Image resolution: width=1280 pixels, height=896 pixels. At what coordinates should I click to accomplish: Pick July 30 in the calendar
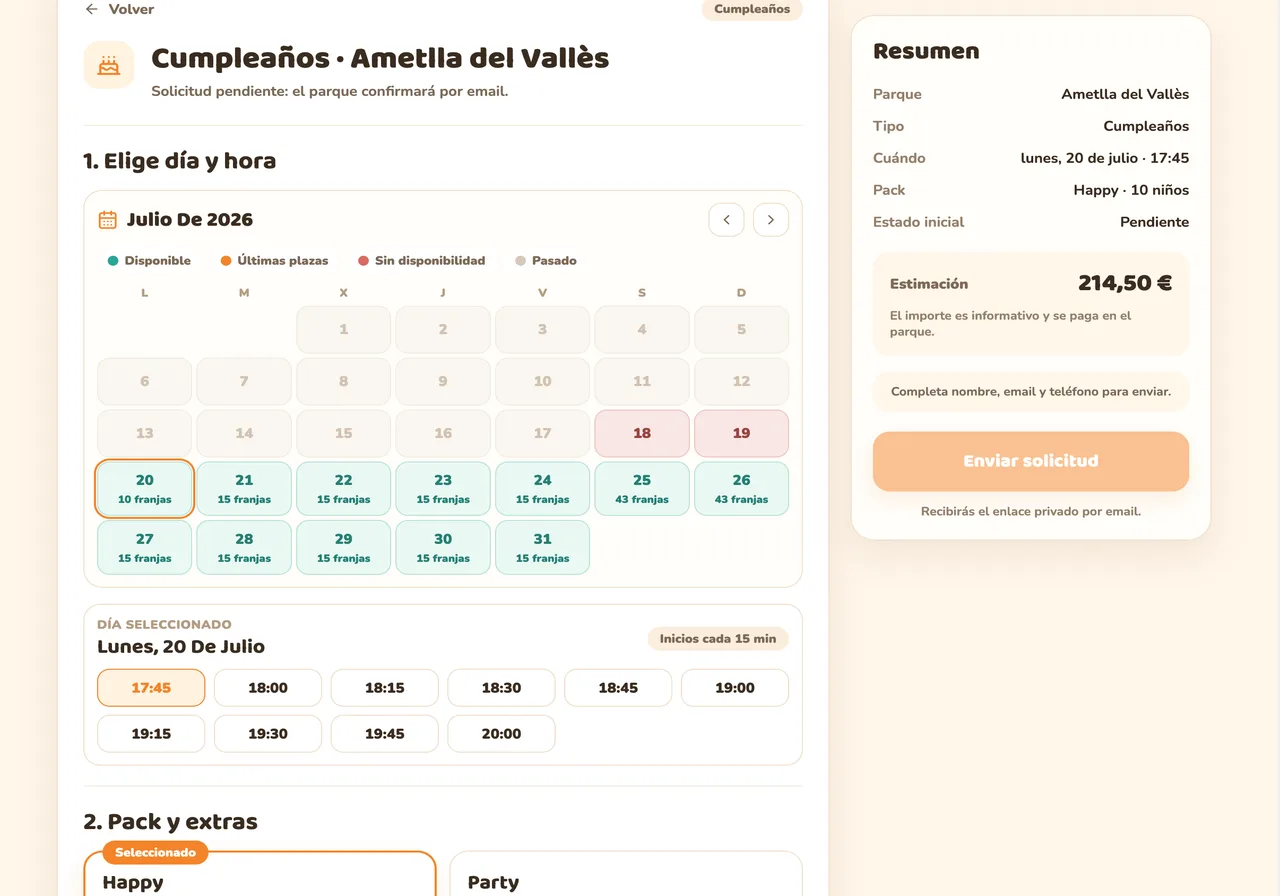tap(443, 548)
